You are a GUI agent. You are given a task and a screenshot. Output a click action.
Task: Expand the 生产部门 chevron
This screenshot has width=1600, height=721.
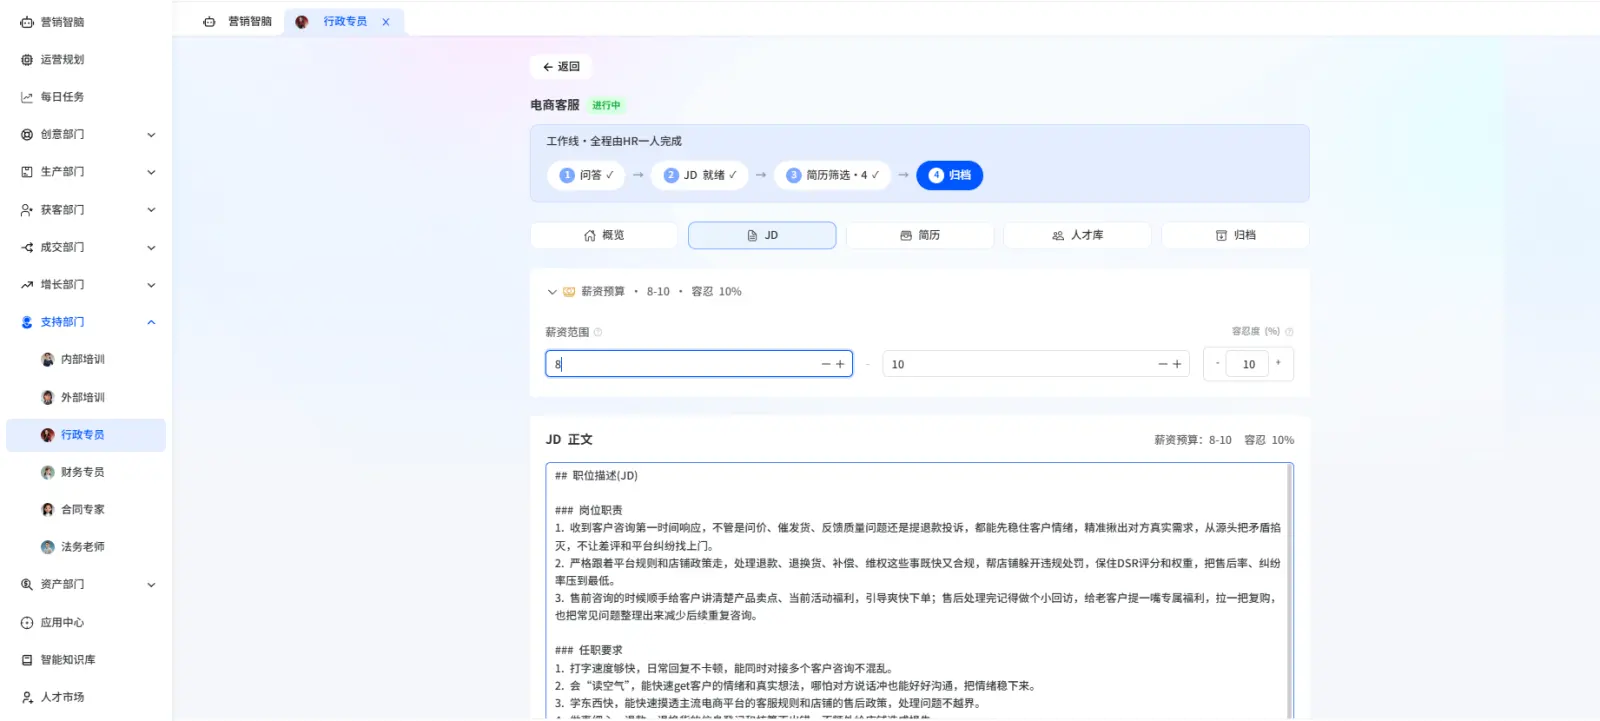click(x=151, y=172)
